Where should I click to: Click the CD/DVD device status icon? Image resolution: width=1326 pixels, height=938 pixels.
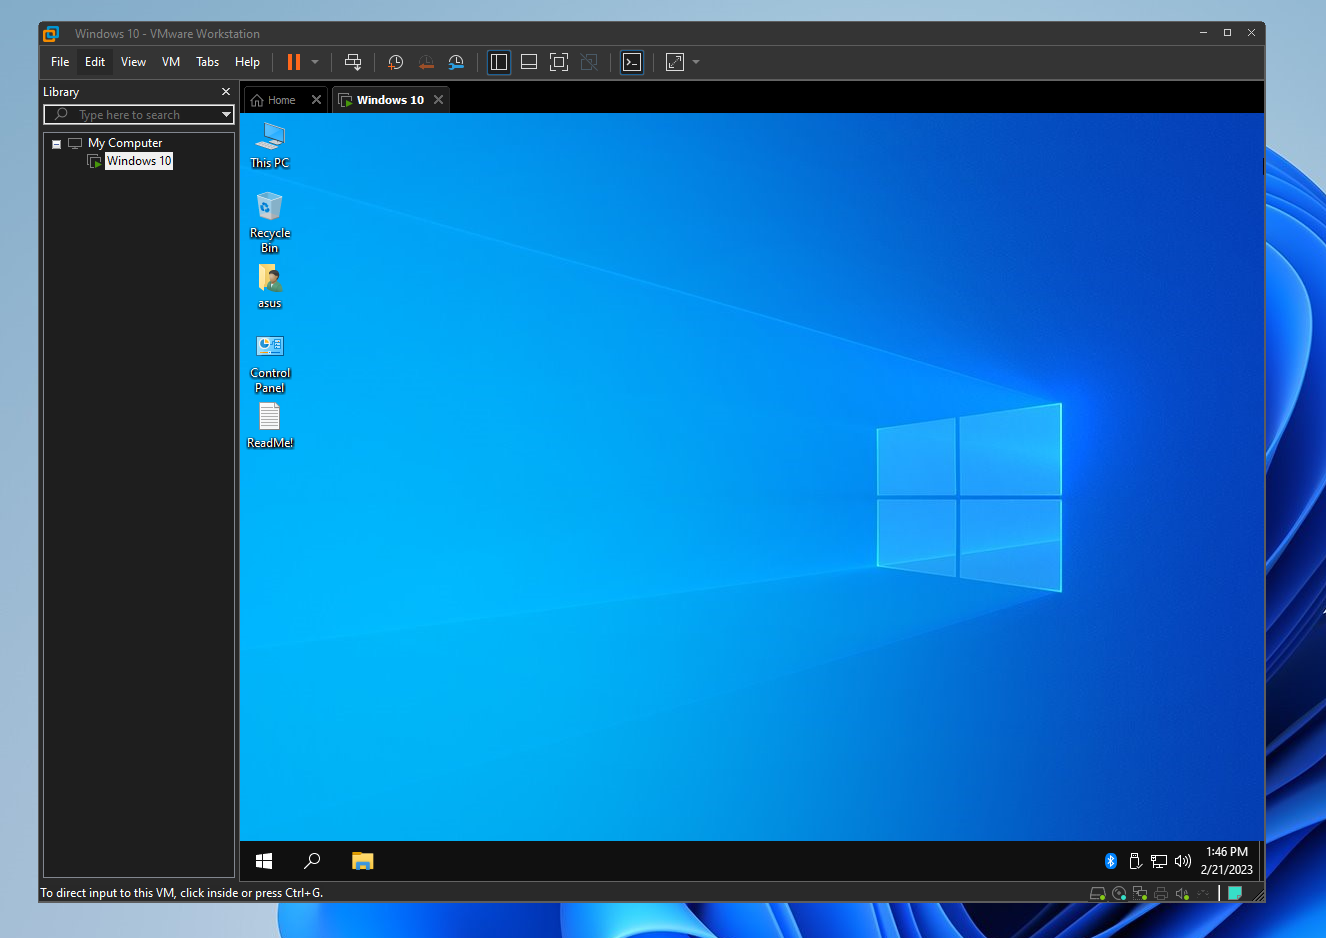1119,894
